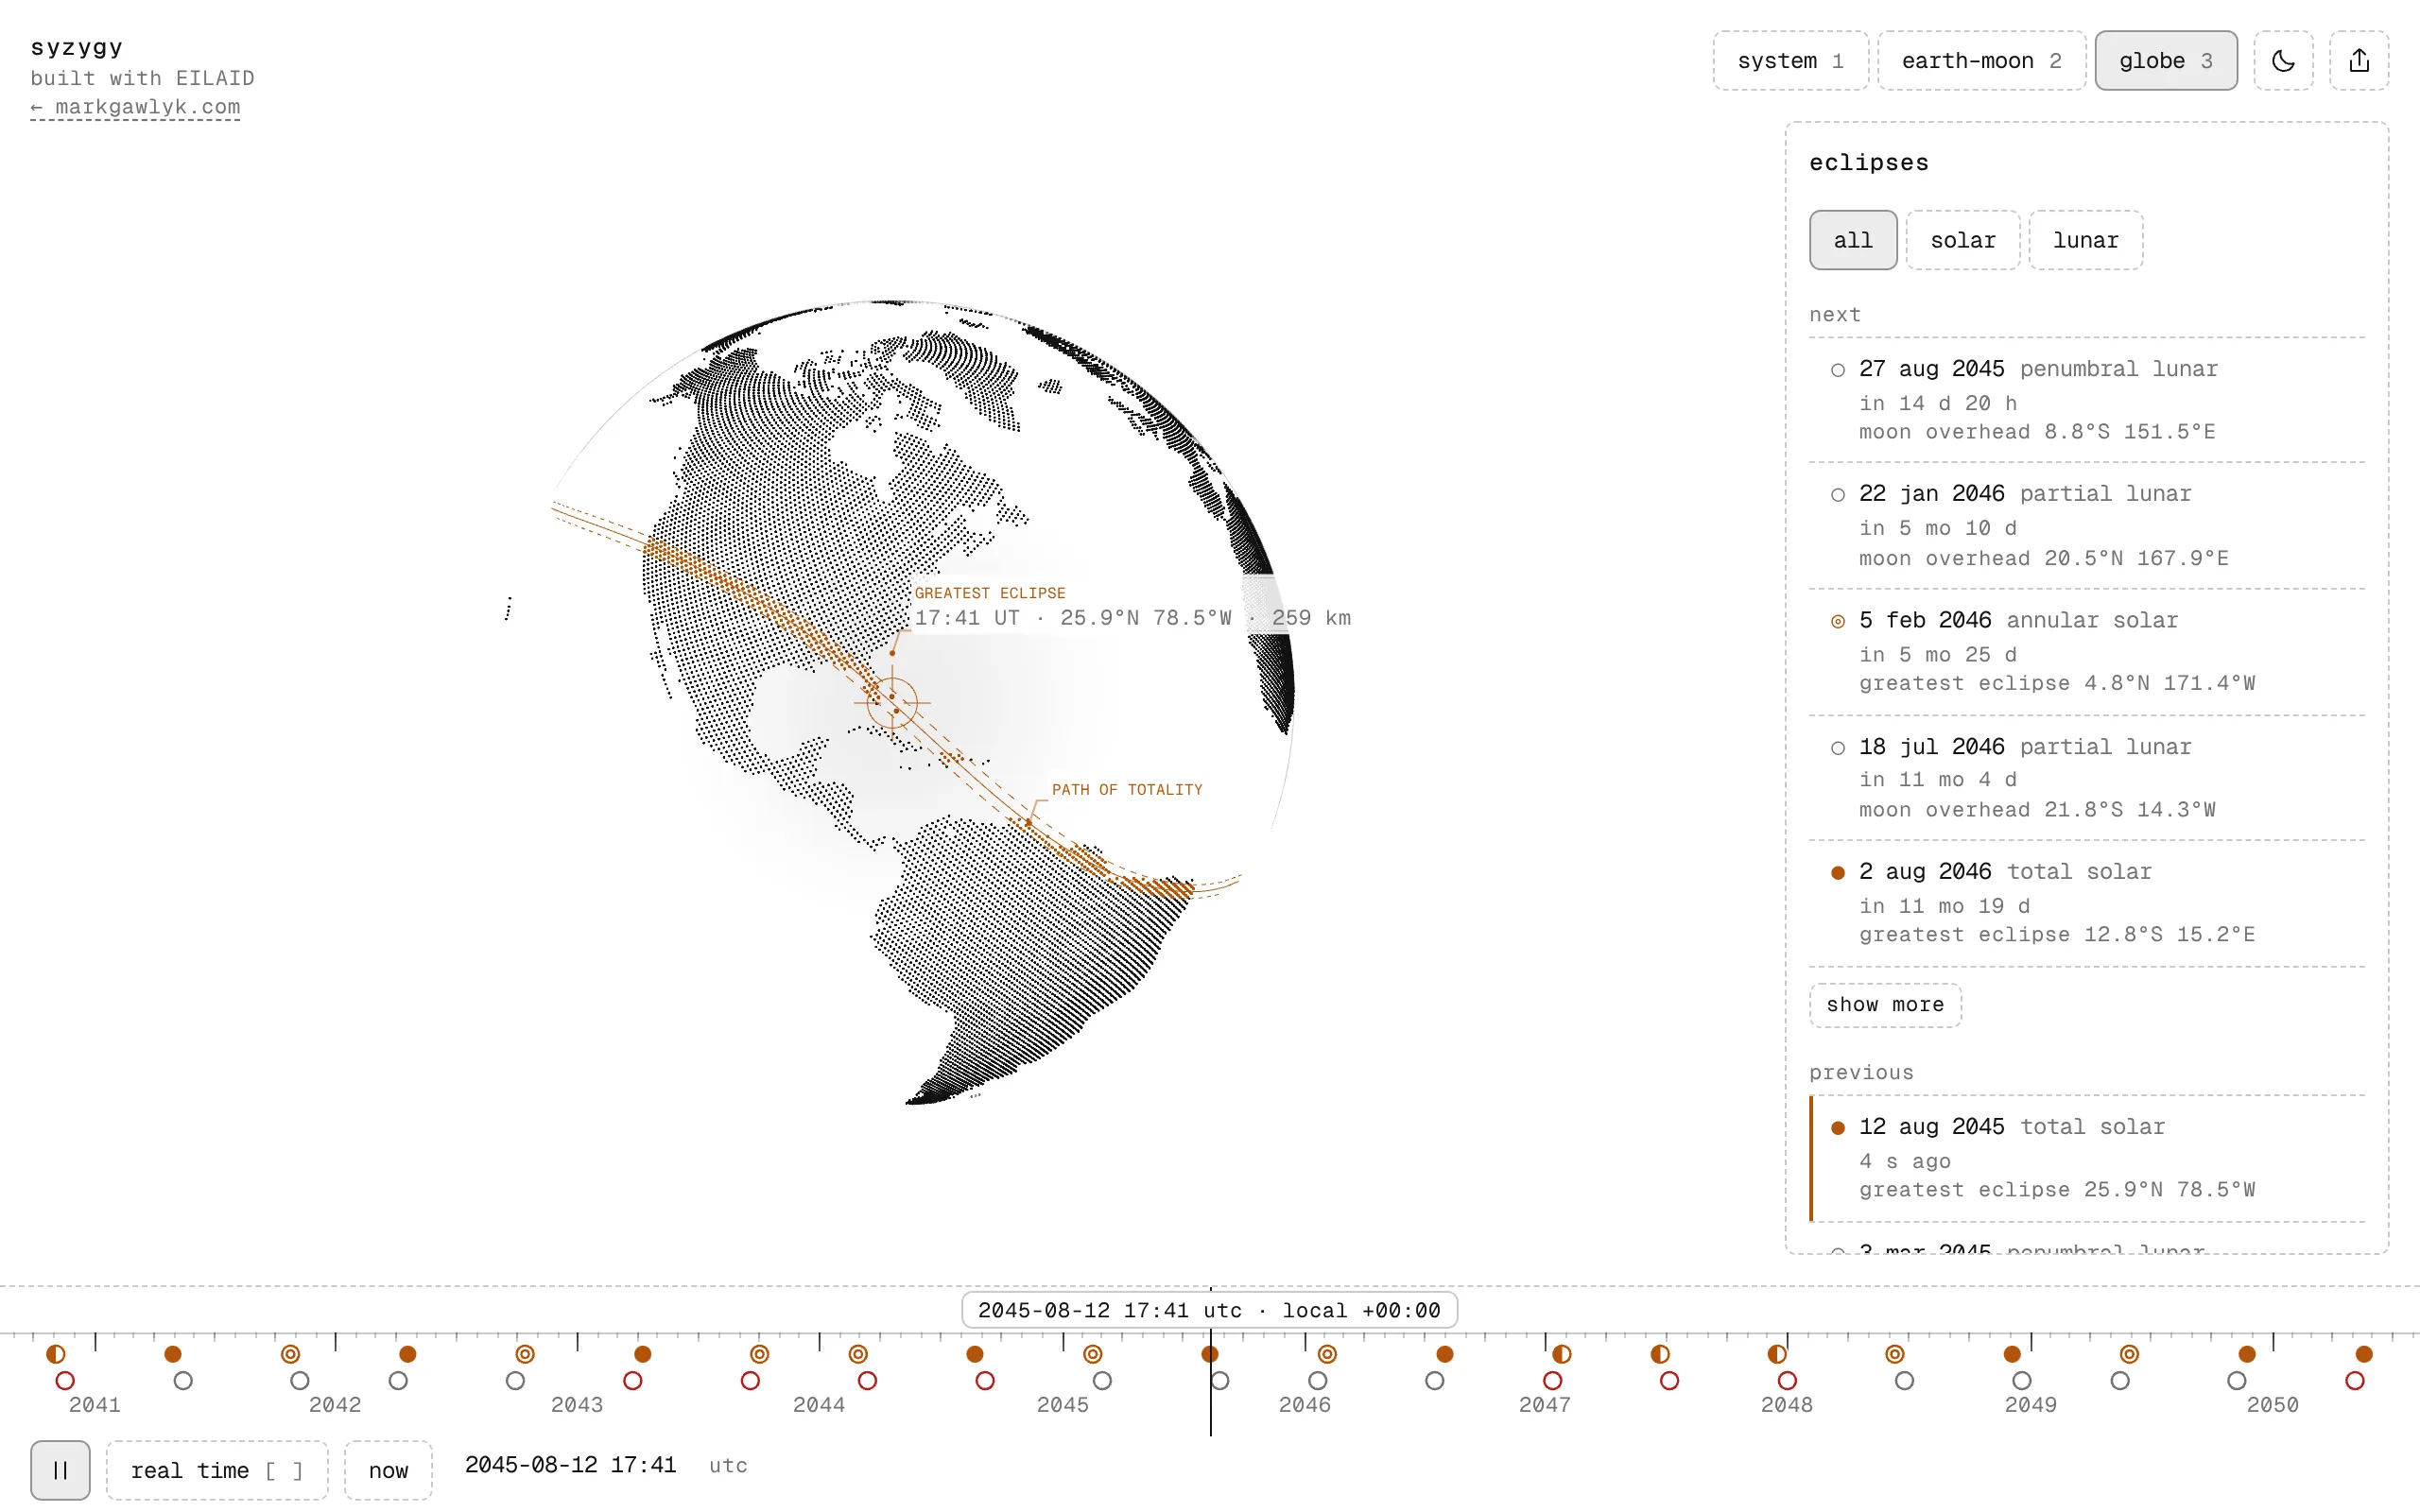Viewport: 2420px width, 1512px height.
Task: Toggle dark mode with the moon icon
Action: tap(2283, 61)
